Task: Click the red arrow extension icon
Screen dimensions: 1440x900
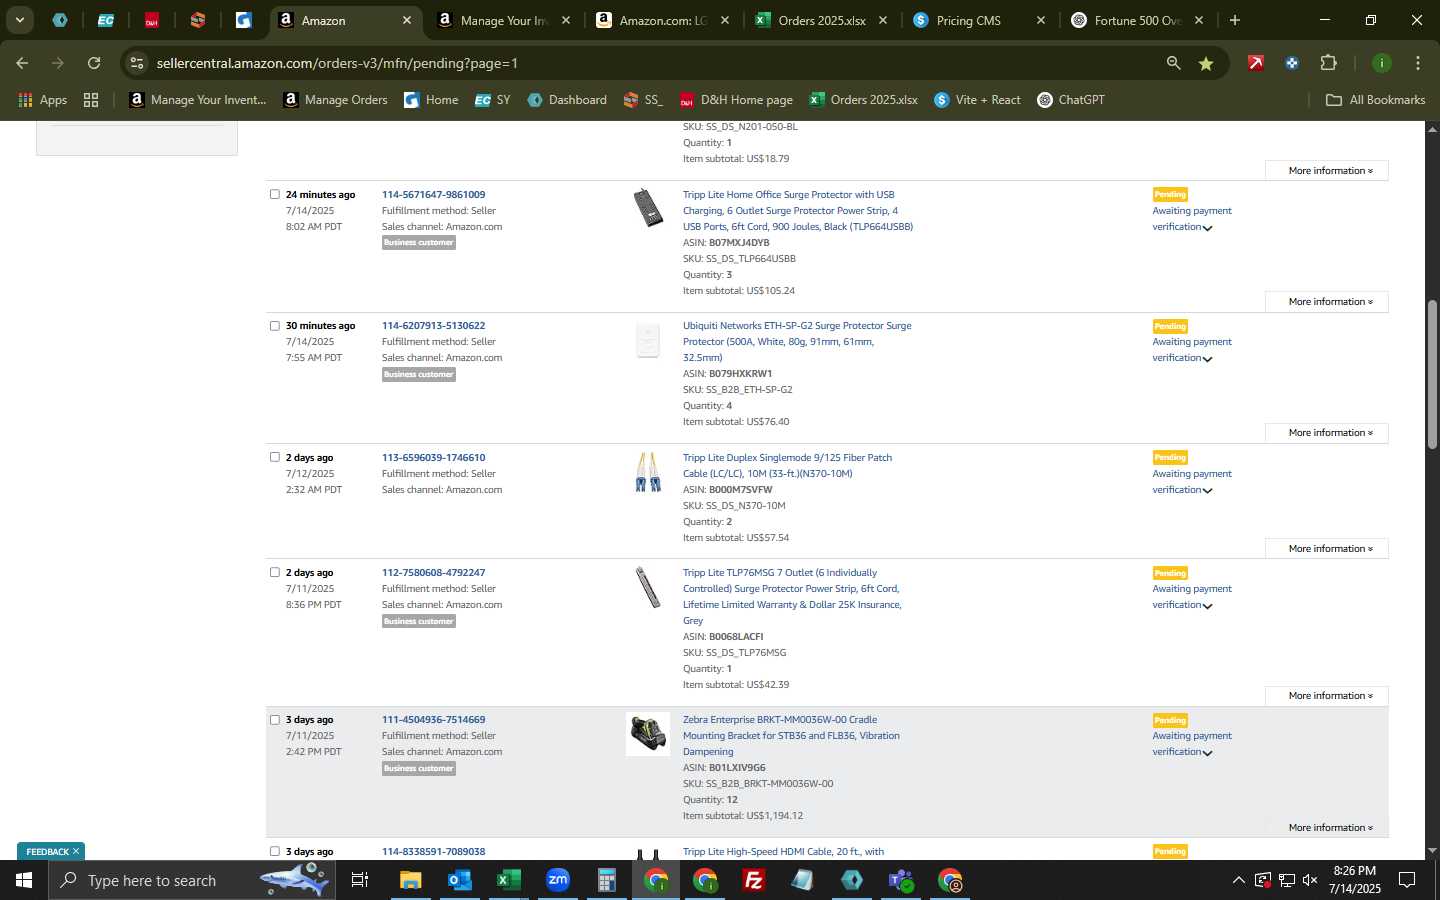Action: tap(1256, 63)
